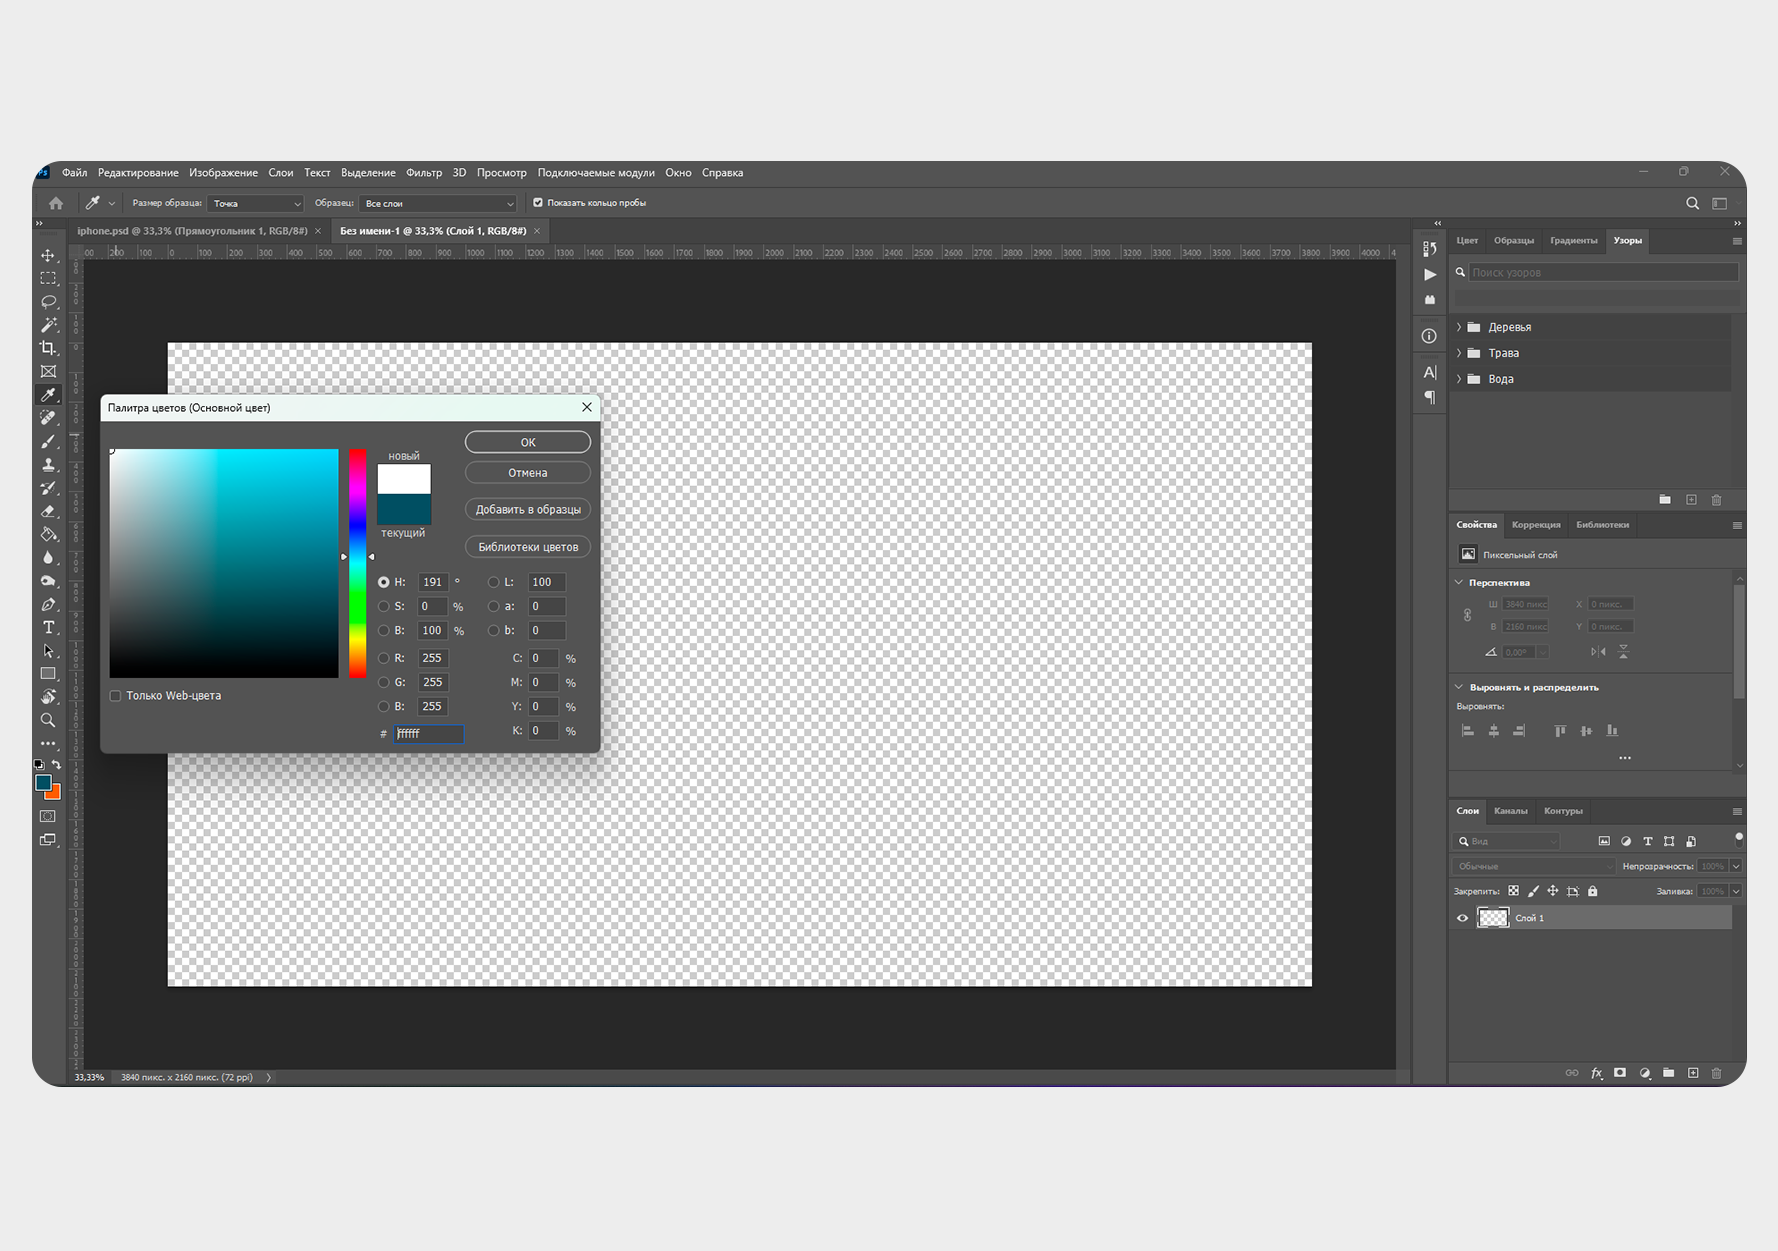
Task: Open the 'Непрозрачность' opacity dropdown arrow
Action: pos(1736,866)
